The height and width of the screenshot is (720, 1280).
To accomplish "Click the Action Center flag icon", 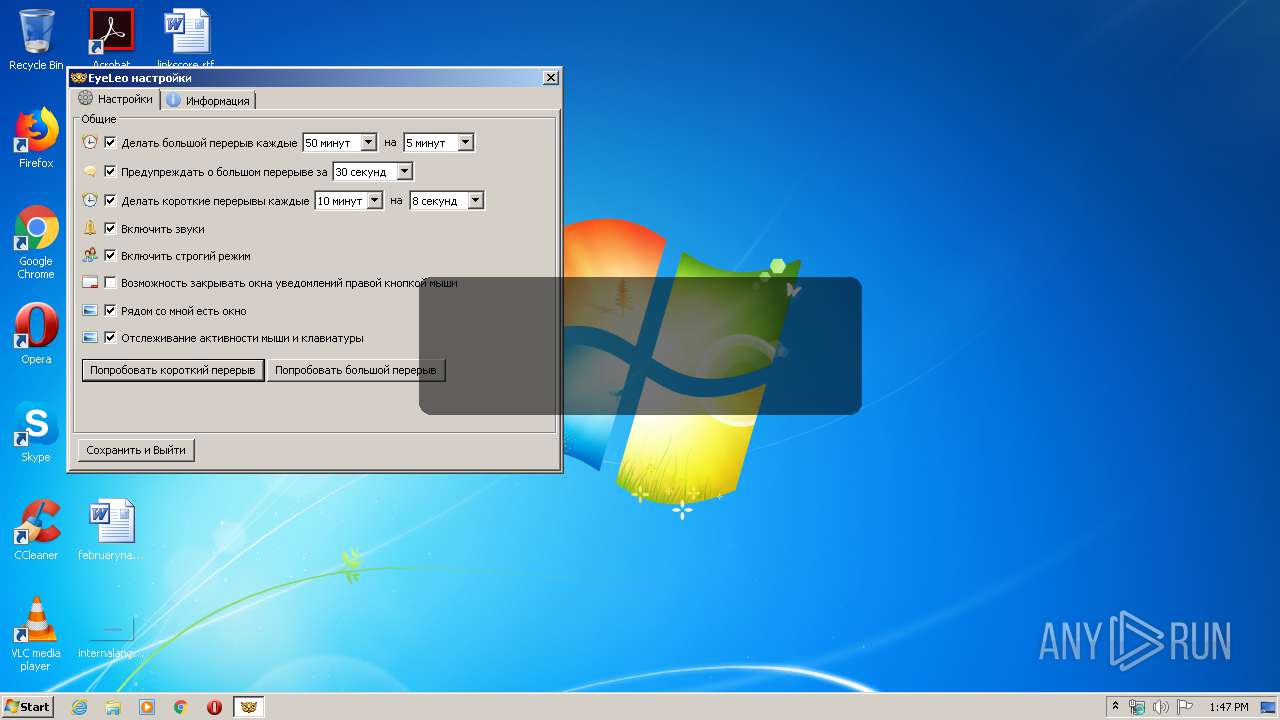I will pyautogui.click(x=1185, y=707).
